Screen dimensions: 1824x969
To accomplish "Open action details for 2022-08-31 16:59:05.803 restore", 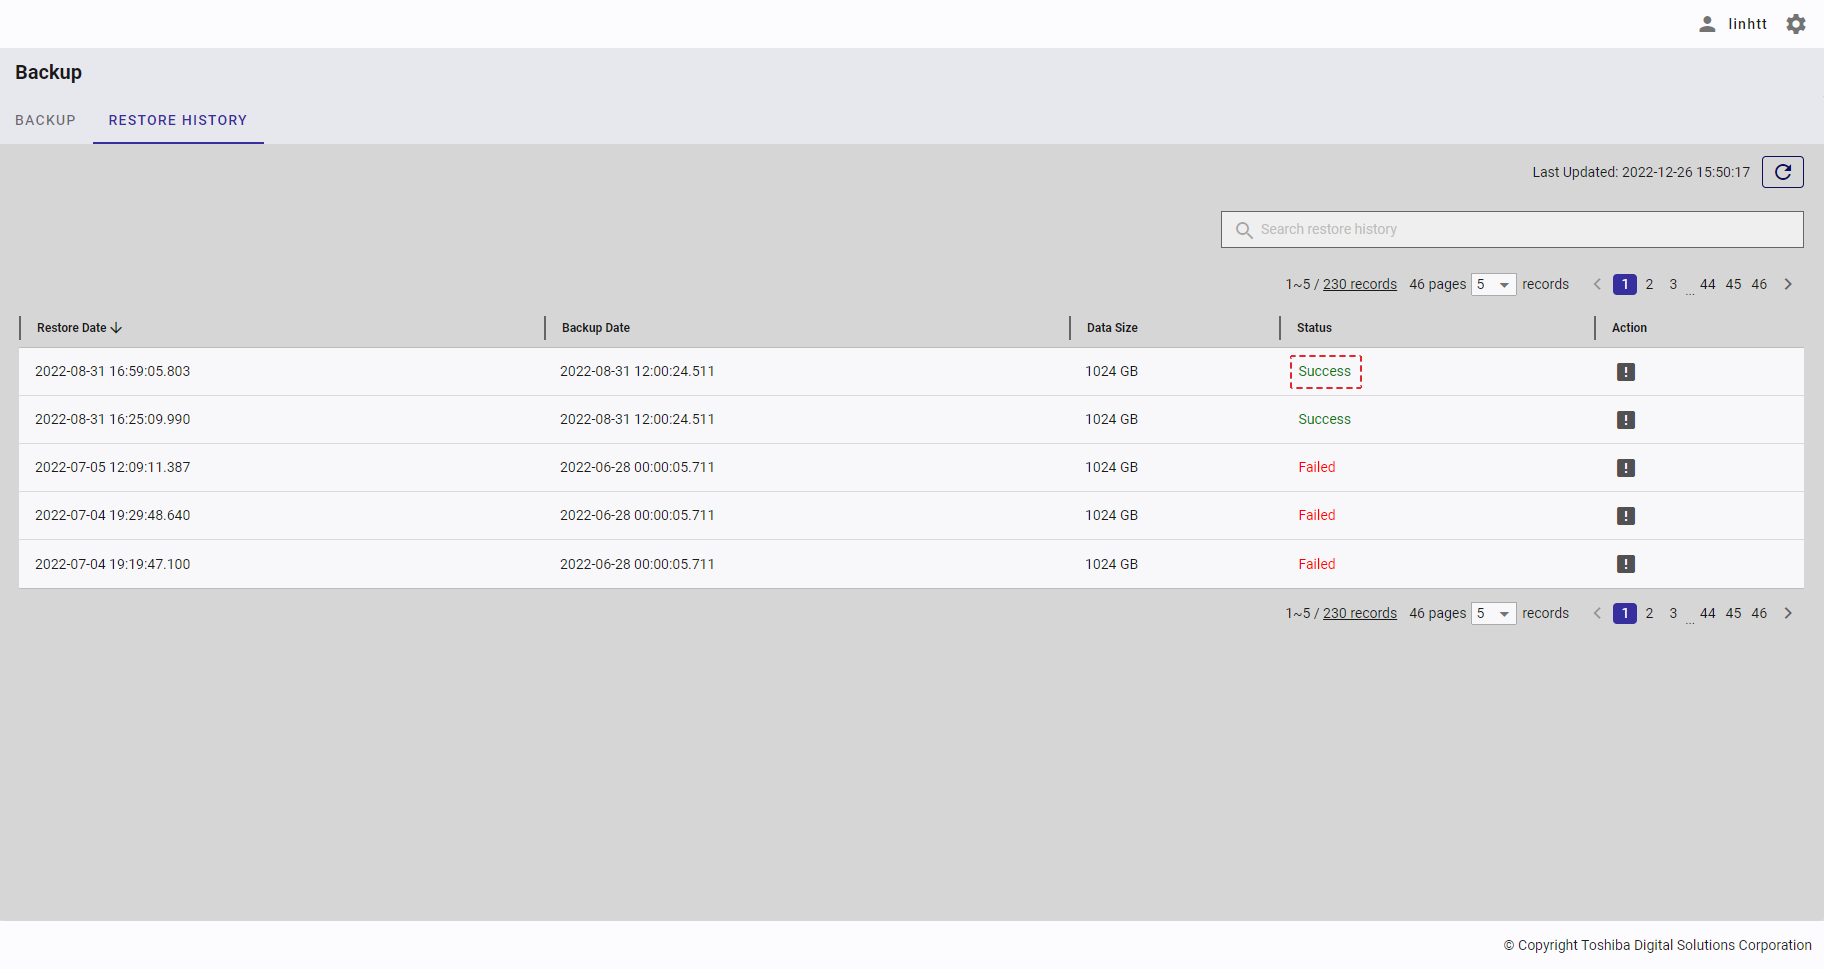I will [x=1625, y=372].
